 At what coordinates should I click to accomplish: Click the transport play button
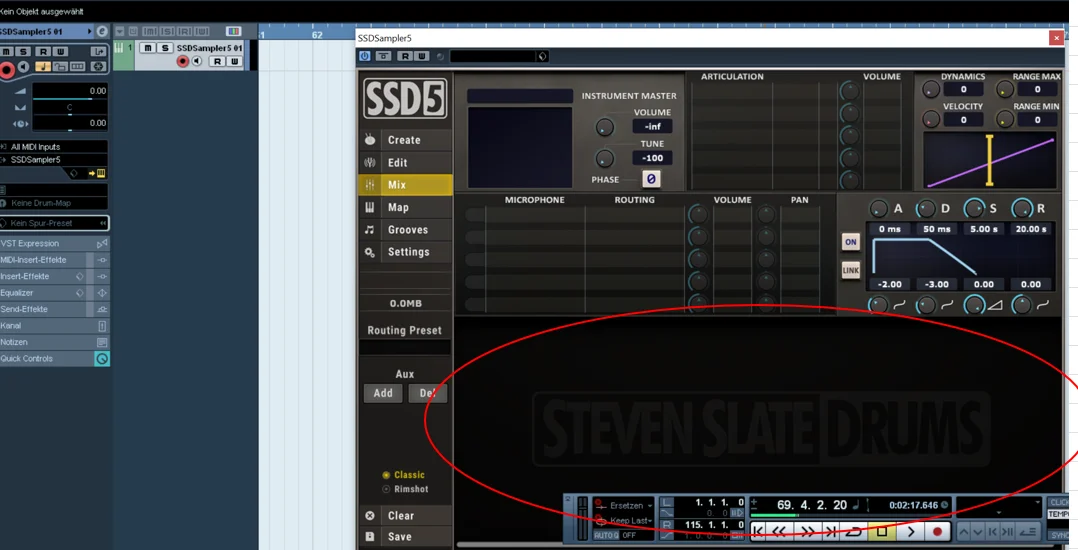pyautogui.click(x=910, y=531)
